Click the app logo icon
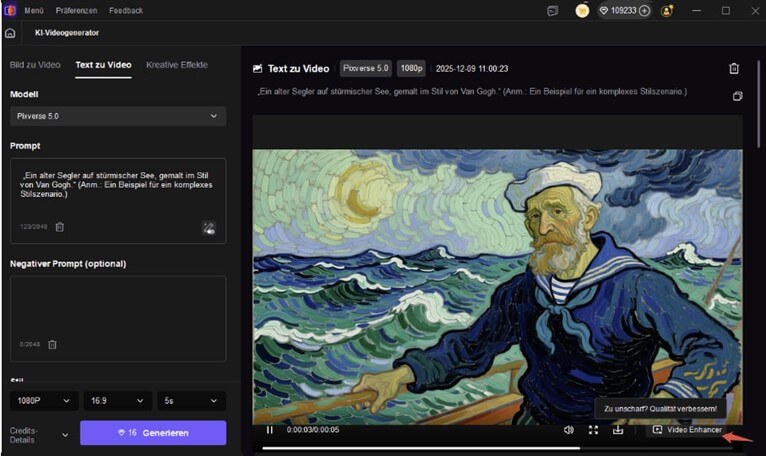The height and width of the screenshot is (456, 766). coord(10,10)
